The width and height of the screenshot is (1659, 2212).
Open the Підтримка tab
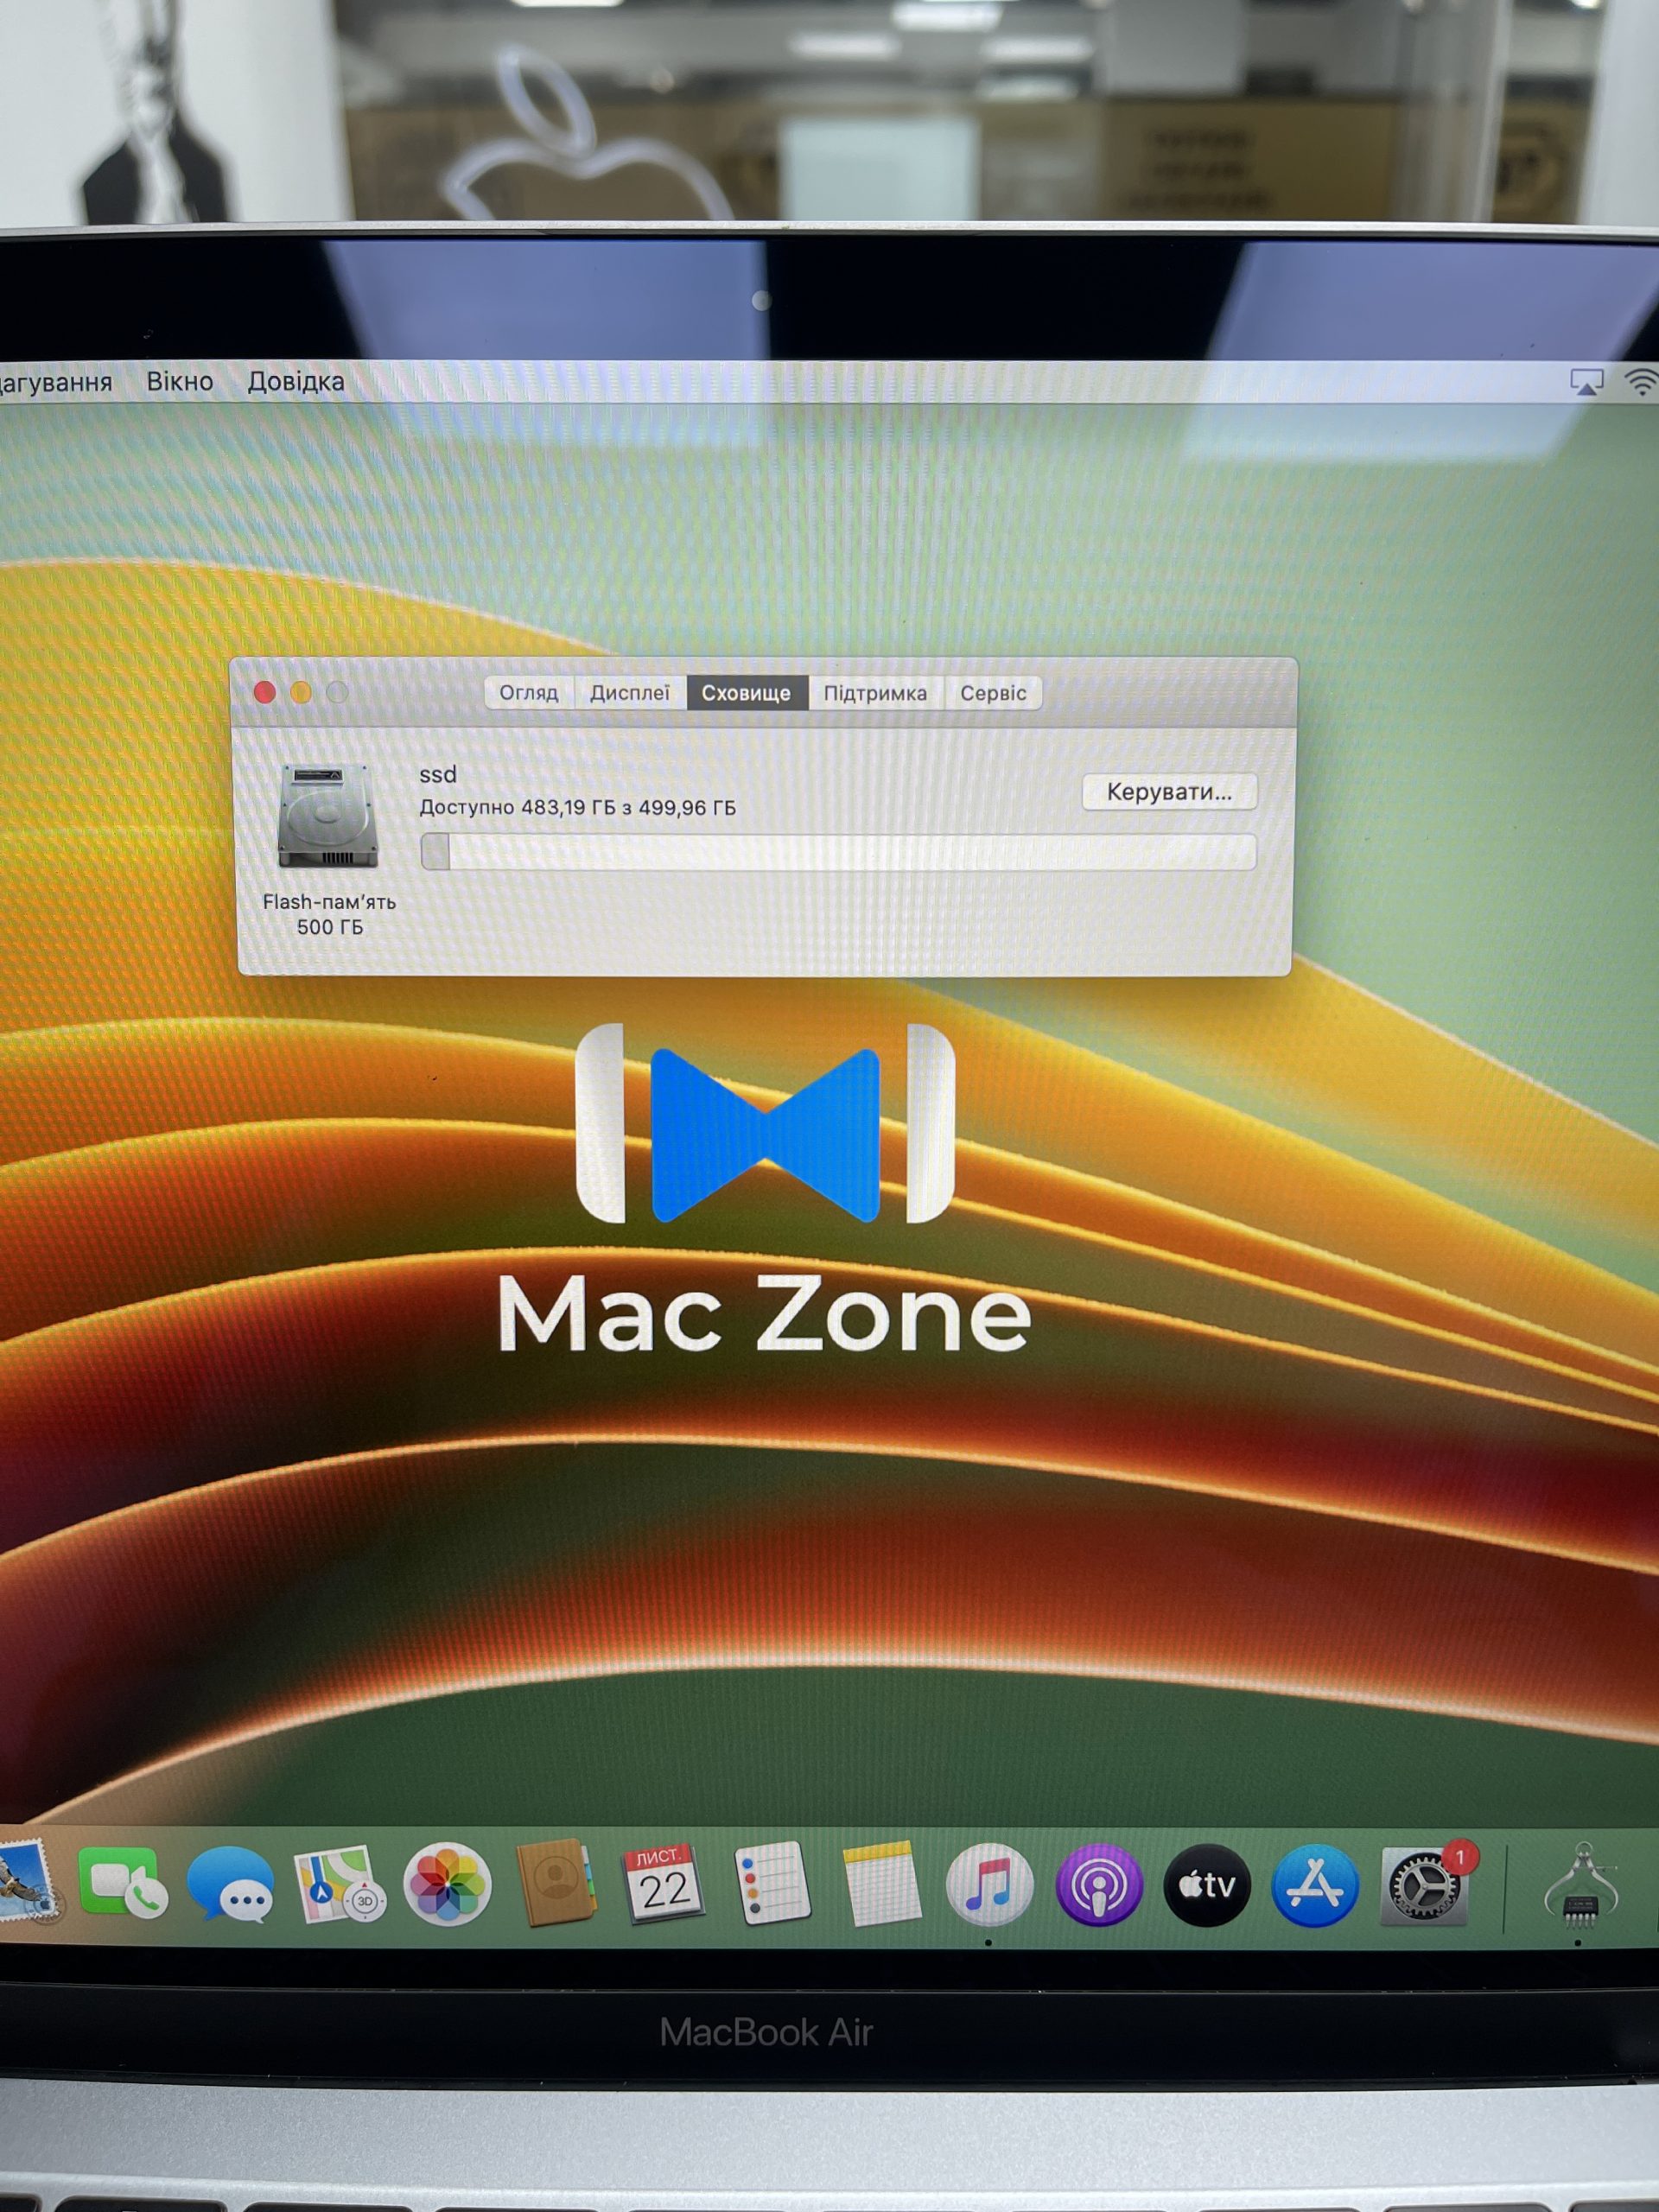[875, 692]
